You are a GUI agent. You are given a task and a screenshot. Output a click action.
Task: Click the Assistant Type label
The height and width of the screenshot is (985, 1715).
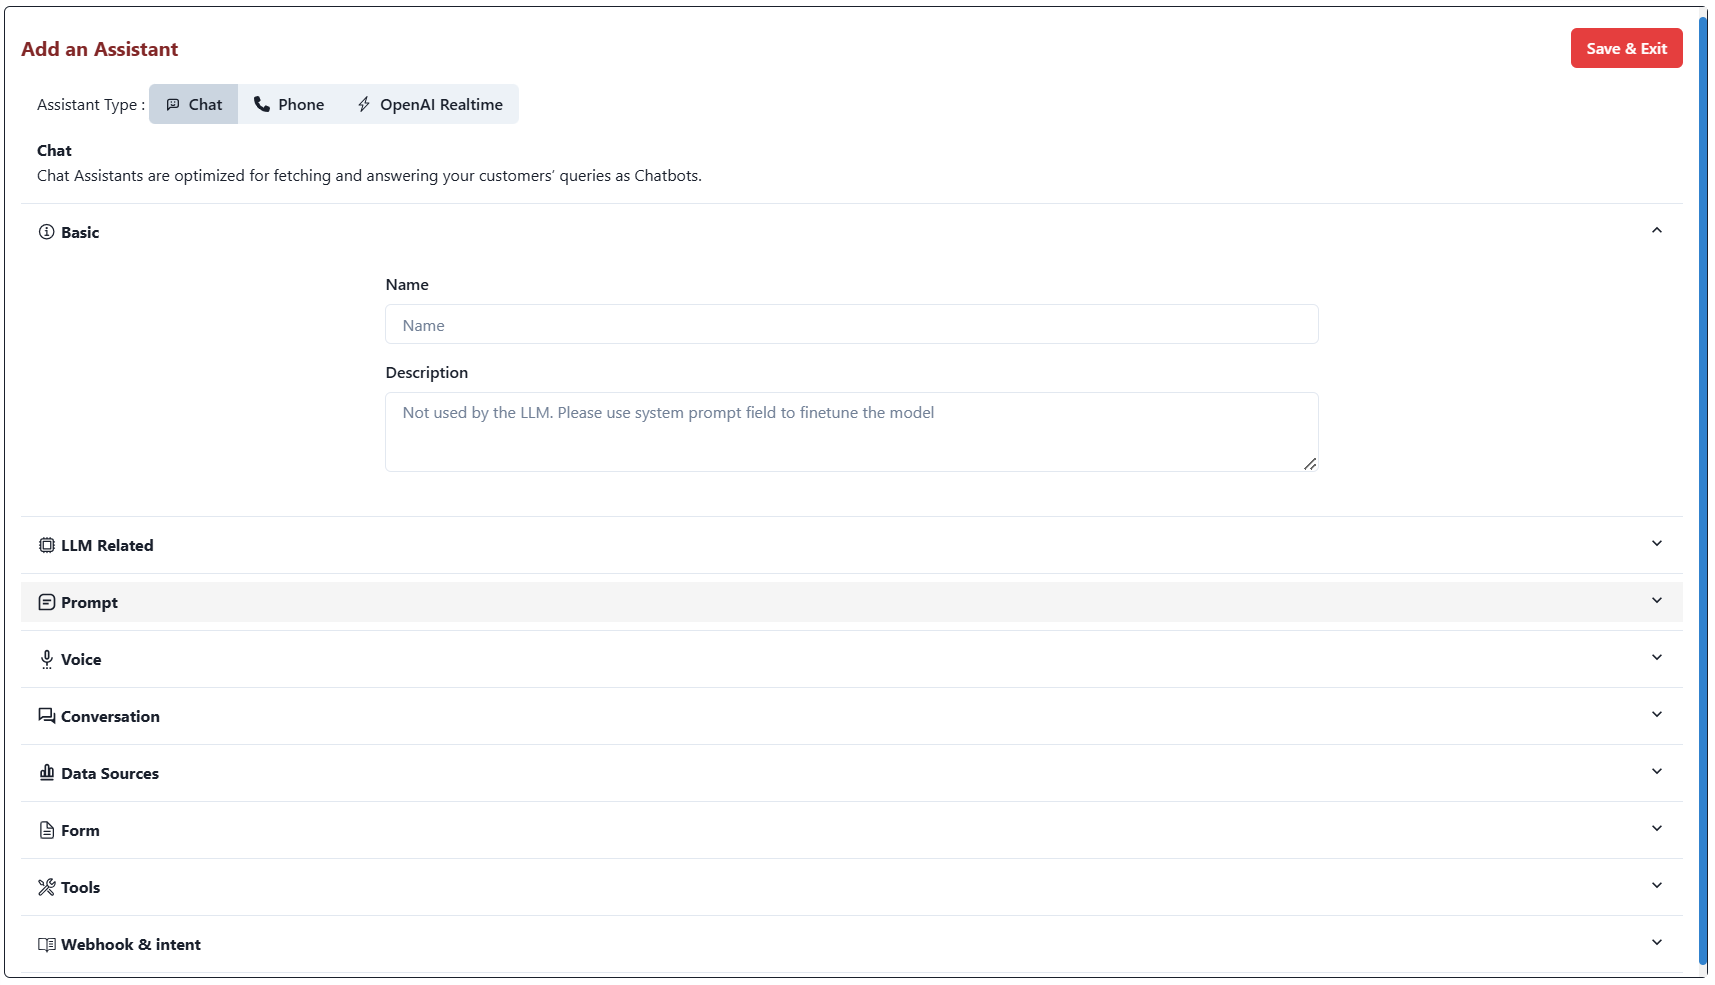(x=91, y=104)
